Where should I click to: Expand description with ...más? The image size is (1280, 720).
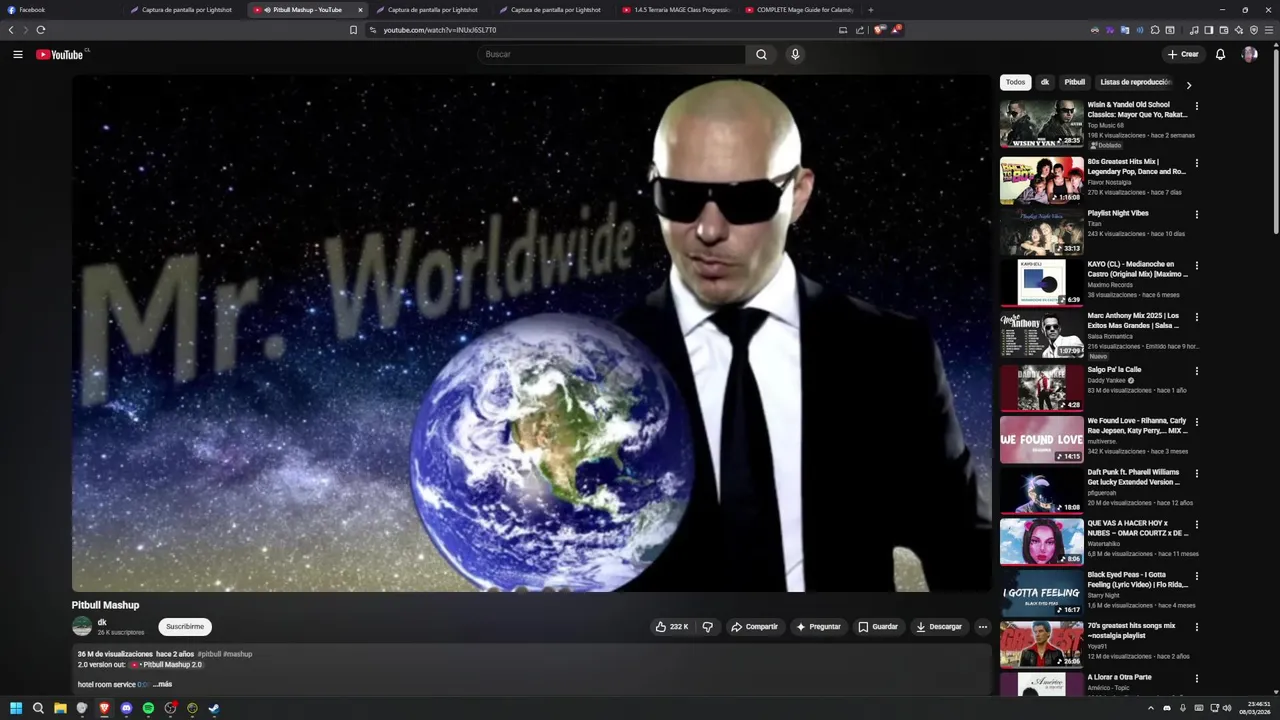[163, 685]
